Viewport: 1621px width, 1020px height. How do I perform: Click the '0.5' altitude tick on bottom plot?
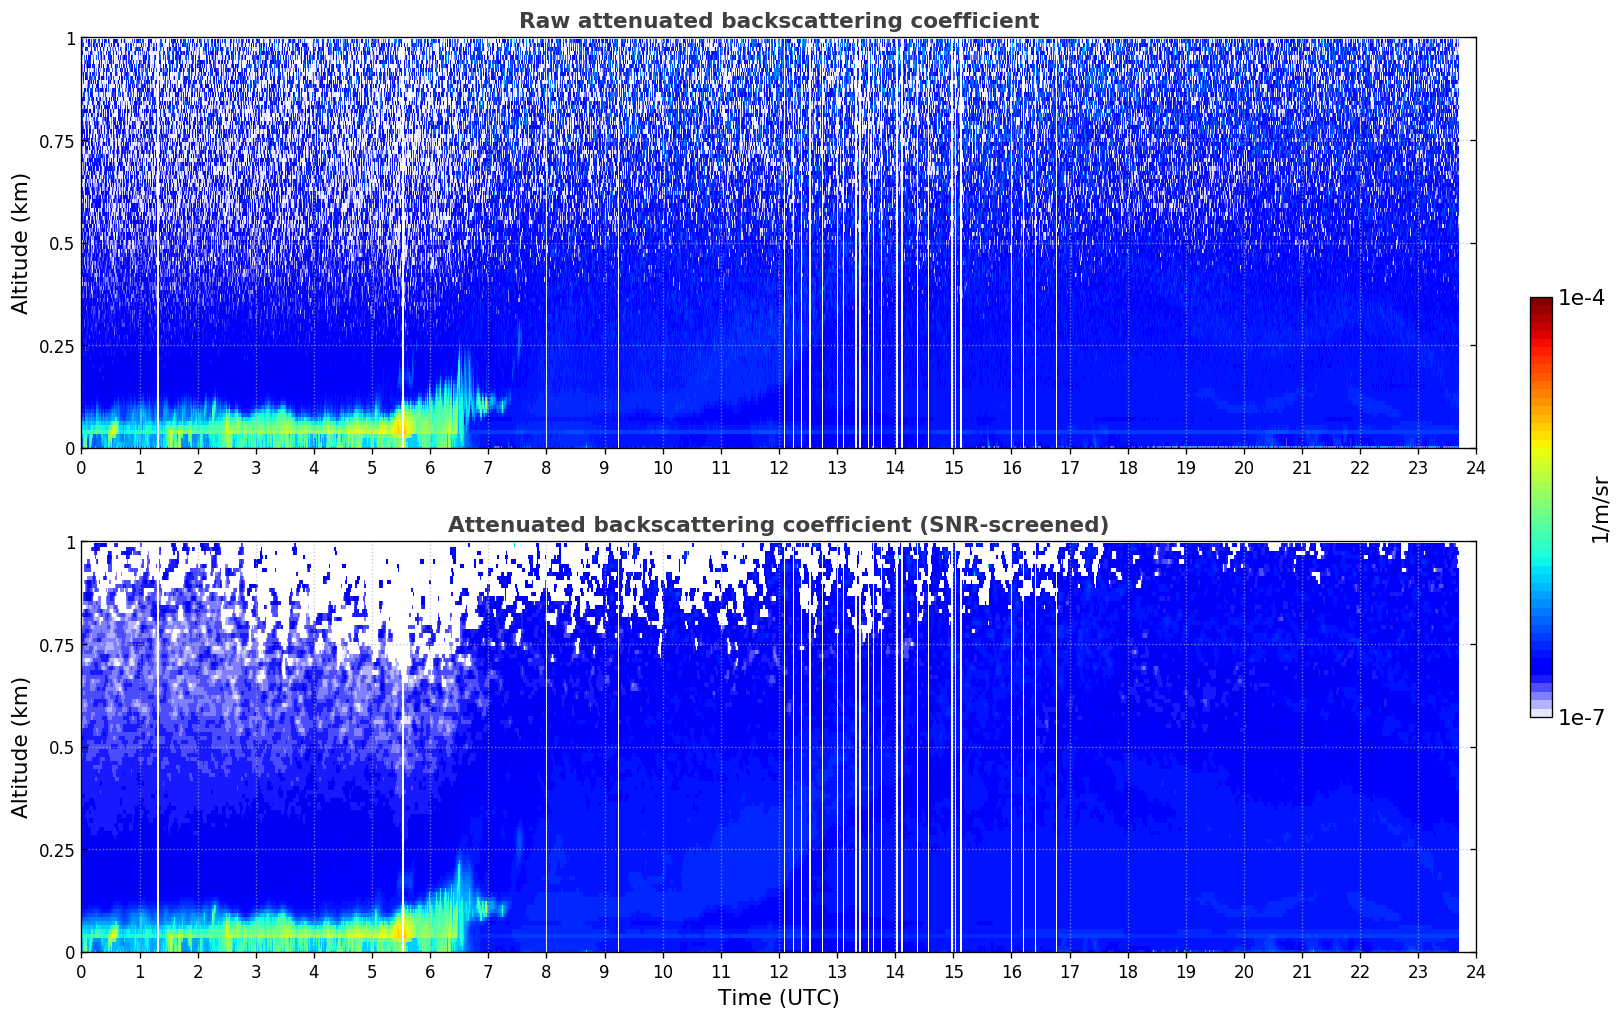pyautogui.click(x=62, y=748)
